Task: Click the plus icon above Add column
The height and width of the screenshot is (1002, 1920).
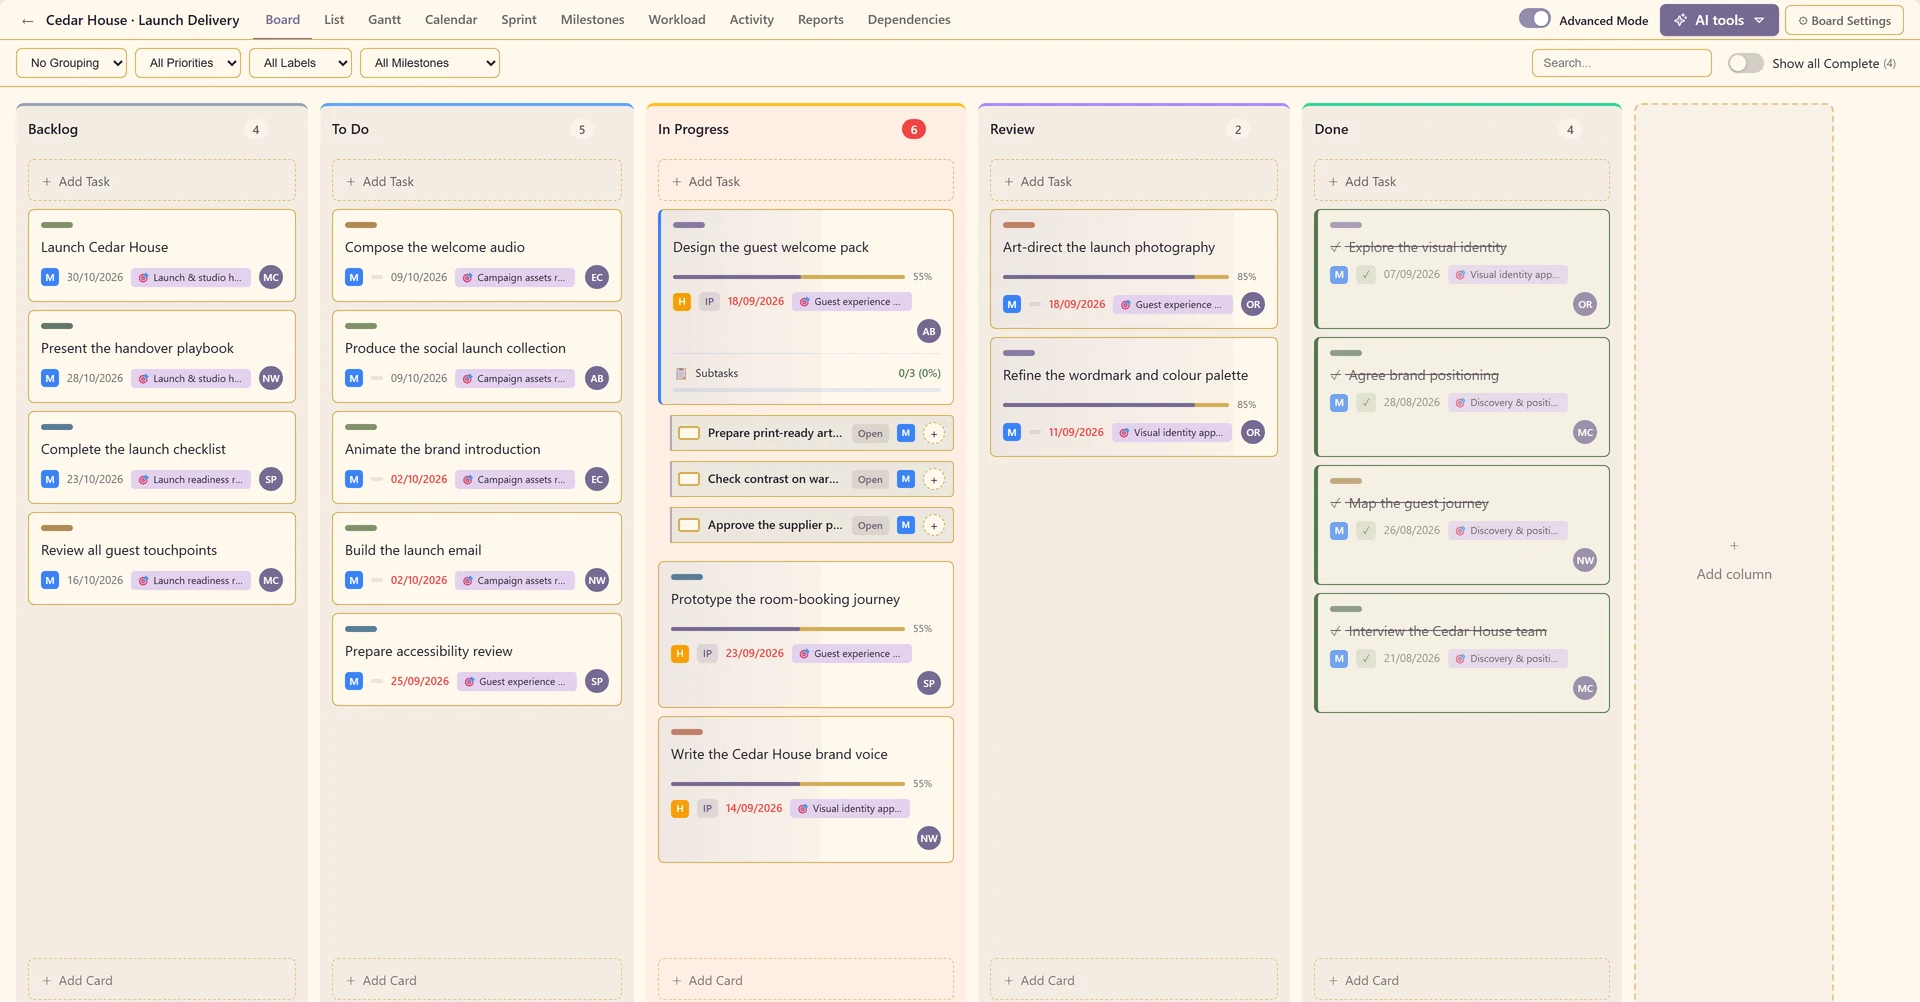Action: (x=1734, y=545)
